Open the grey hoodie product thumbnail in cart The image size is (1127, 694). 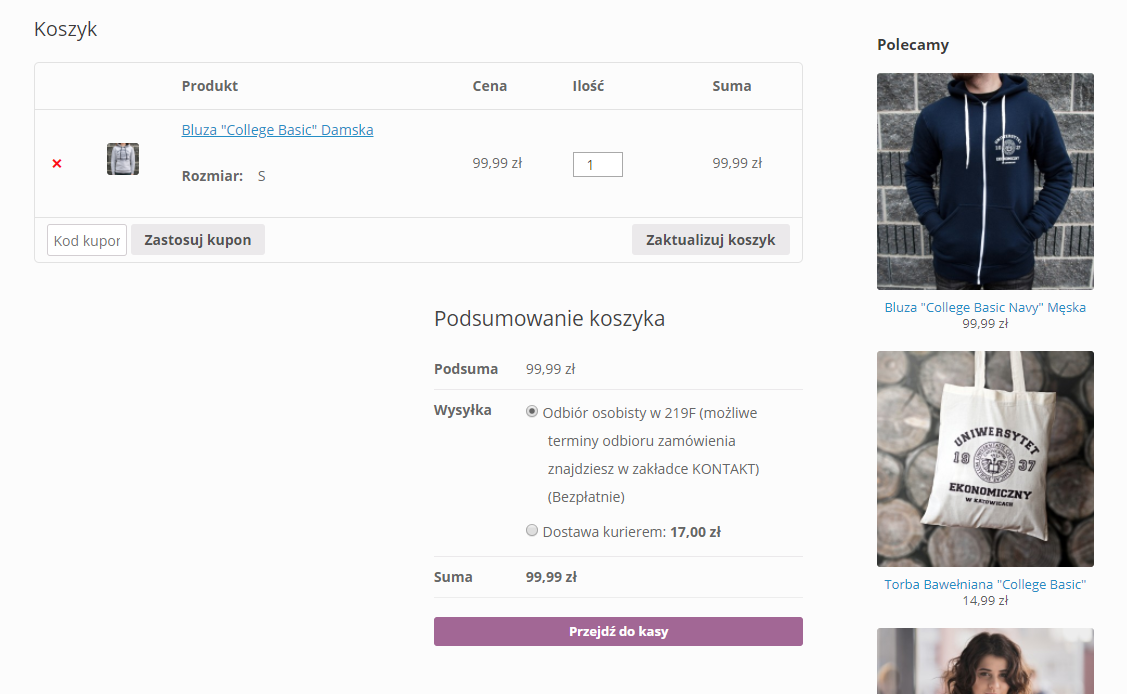point(123,159)
